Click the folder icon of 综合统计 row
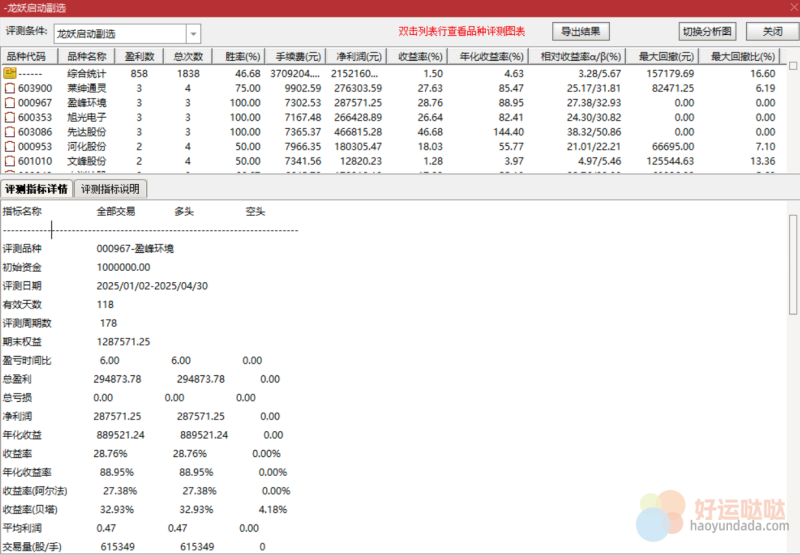This screenshot has height=555, width=800. 10,73
